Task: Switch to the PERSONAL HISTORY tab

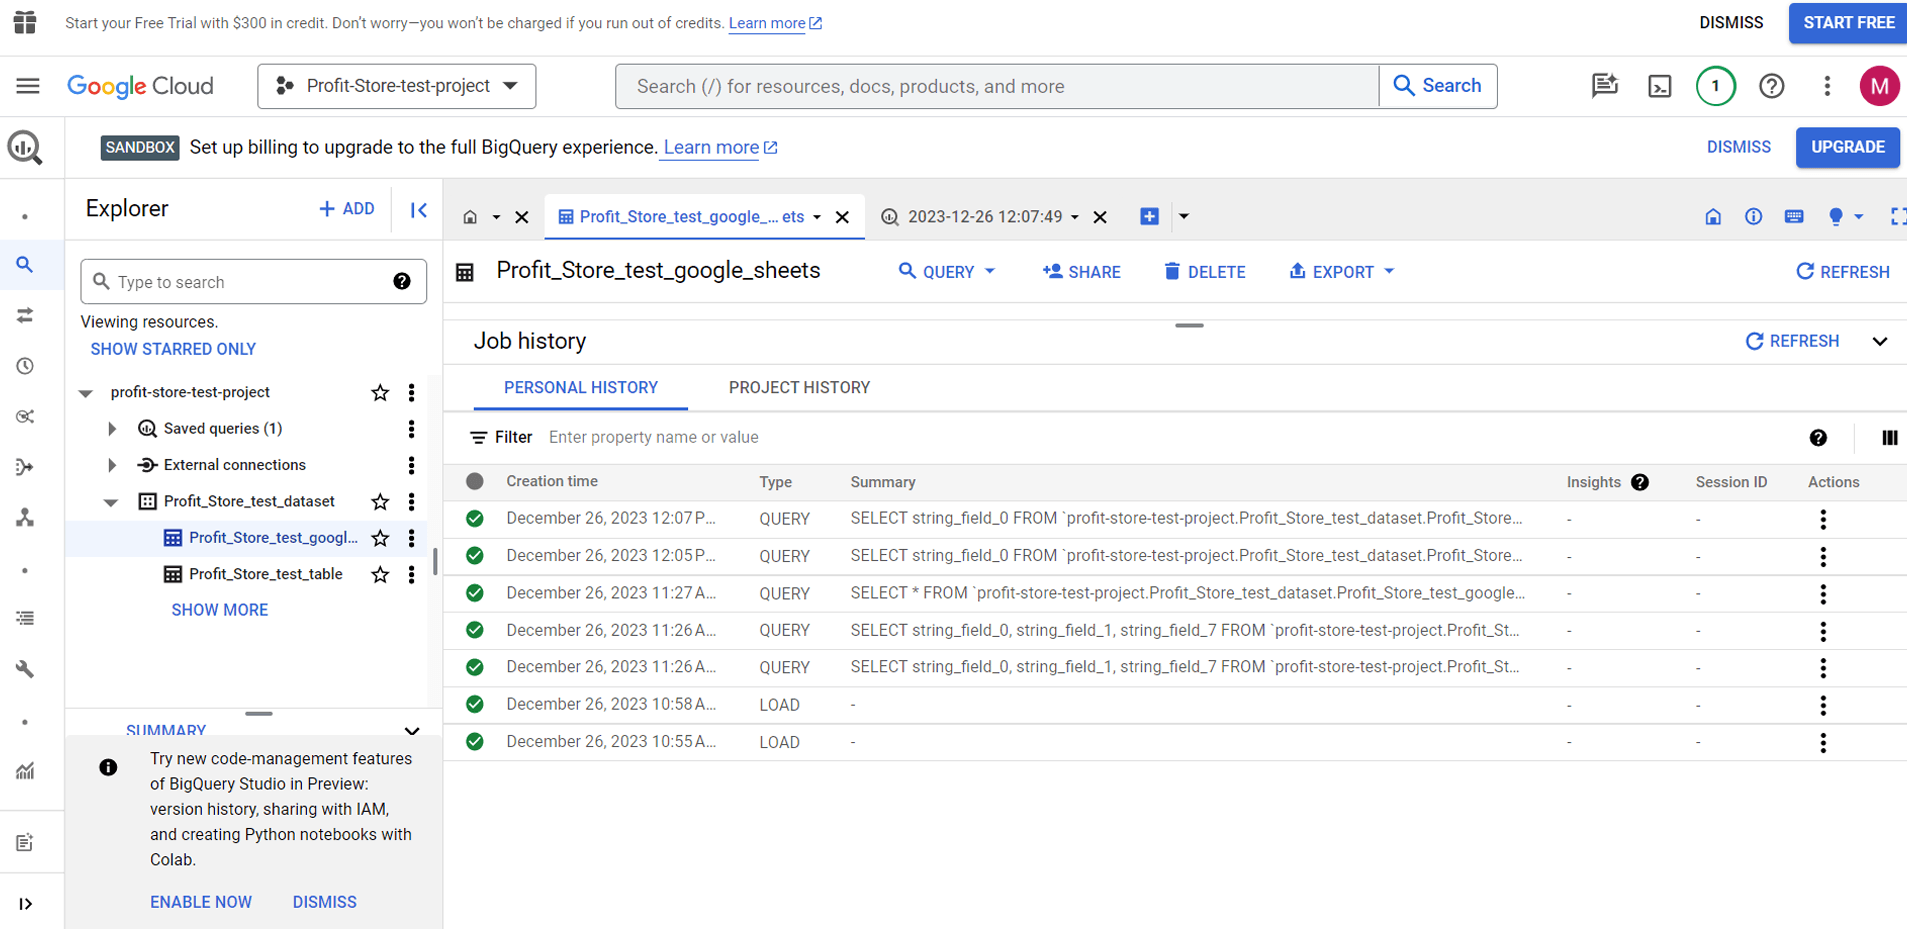Action: click(x=581, y=388)
